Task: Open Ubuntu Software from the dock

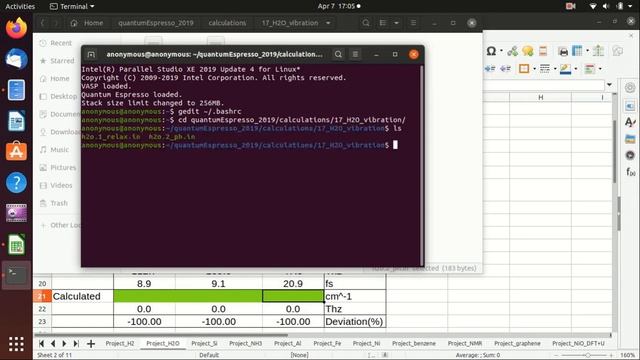Action: point(16,151)
